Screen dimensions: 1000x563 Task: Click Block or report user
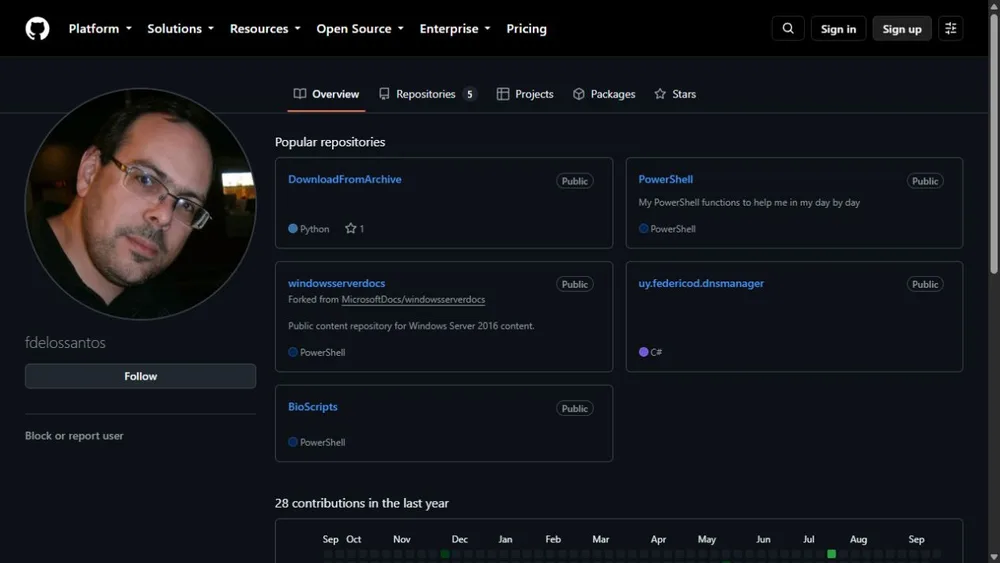coord(74,435)
